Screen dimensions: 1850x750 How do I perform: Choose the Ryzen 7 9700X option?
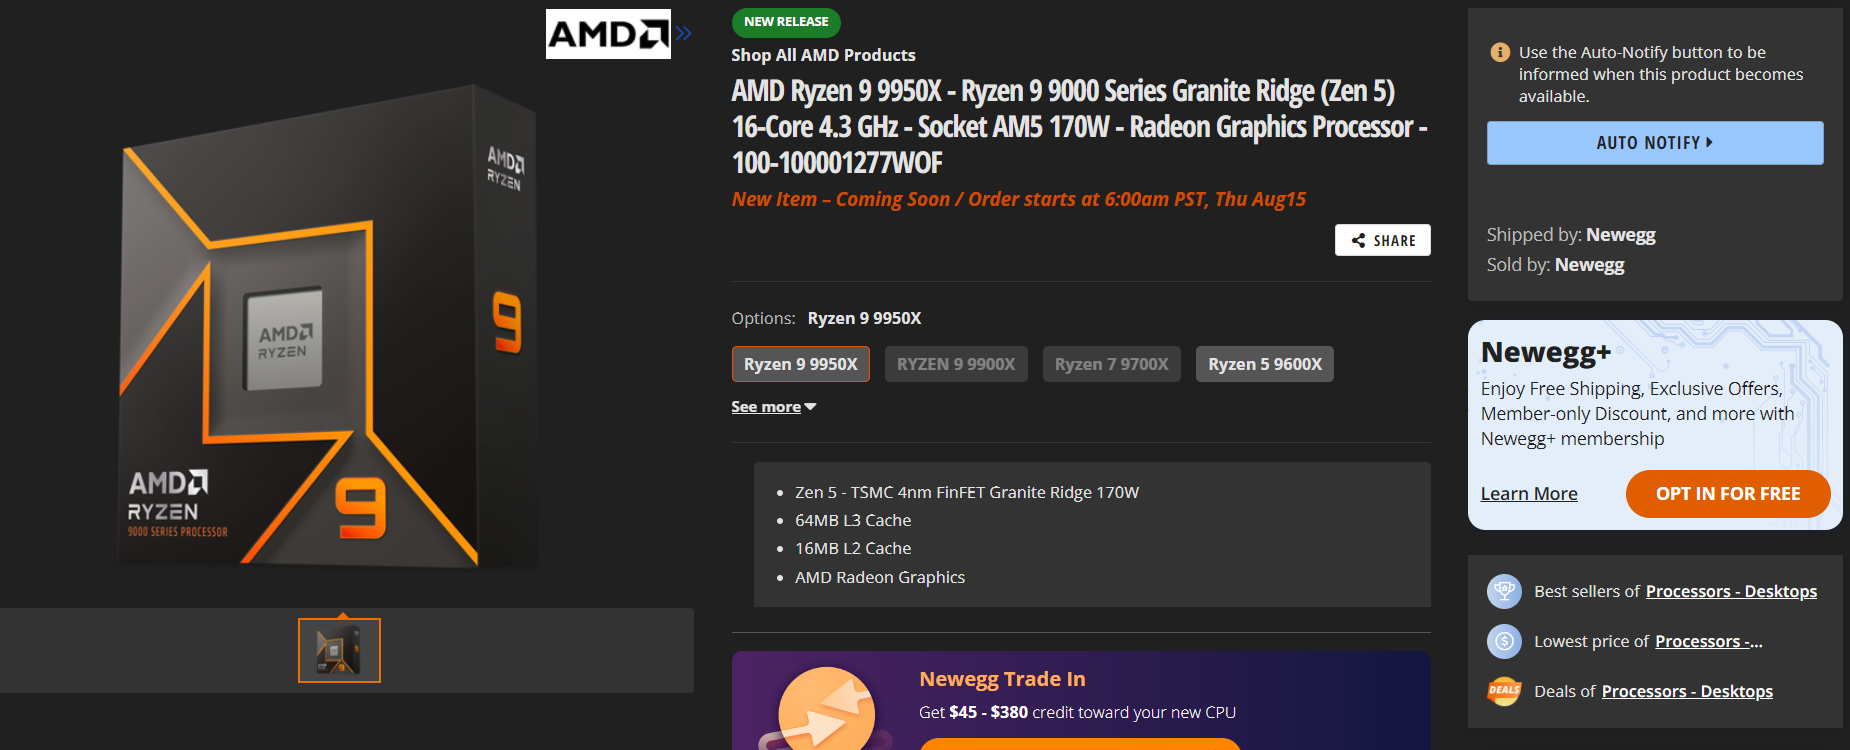pos(1112,364)
